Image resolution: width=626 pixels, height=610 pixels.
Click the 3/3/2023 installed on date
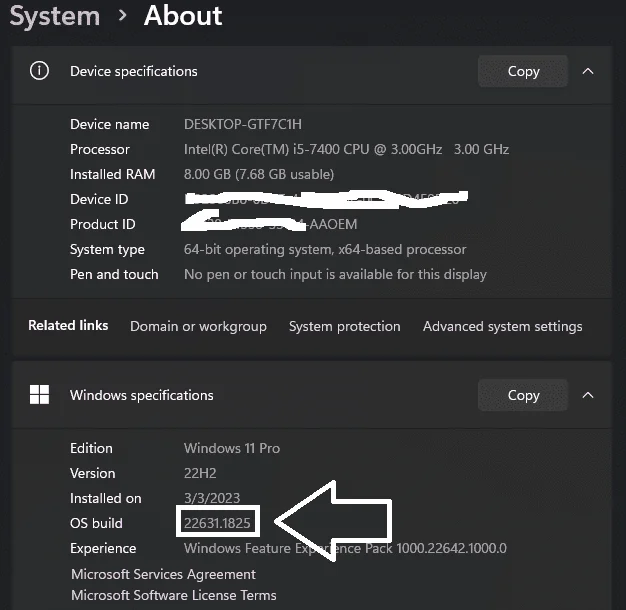pos(212,498)
